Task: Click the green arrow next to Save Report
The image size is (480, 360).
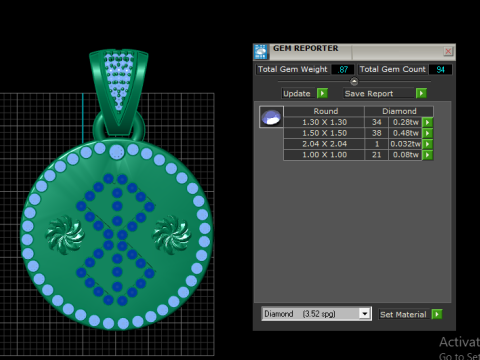Action: tap(421, 93)
